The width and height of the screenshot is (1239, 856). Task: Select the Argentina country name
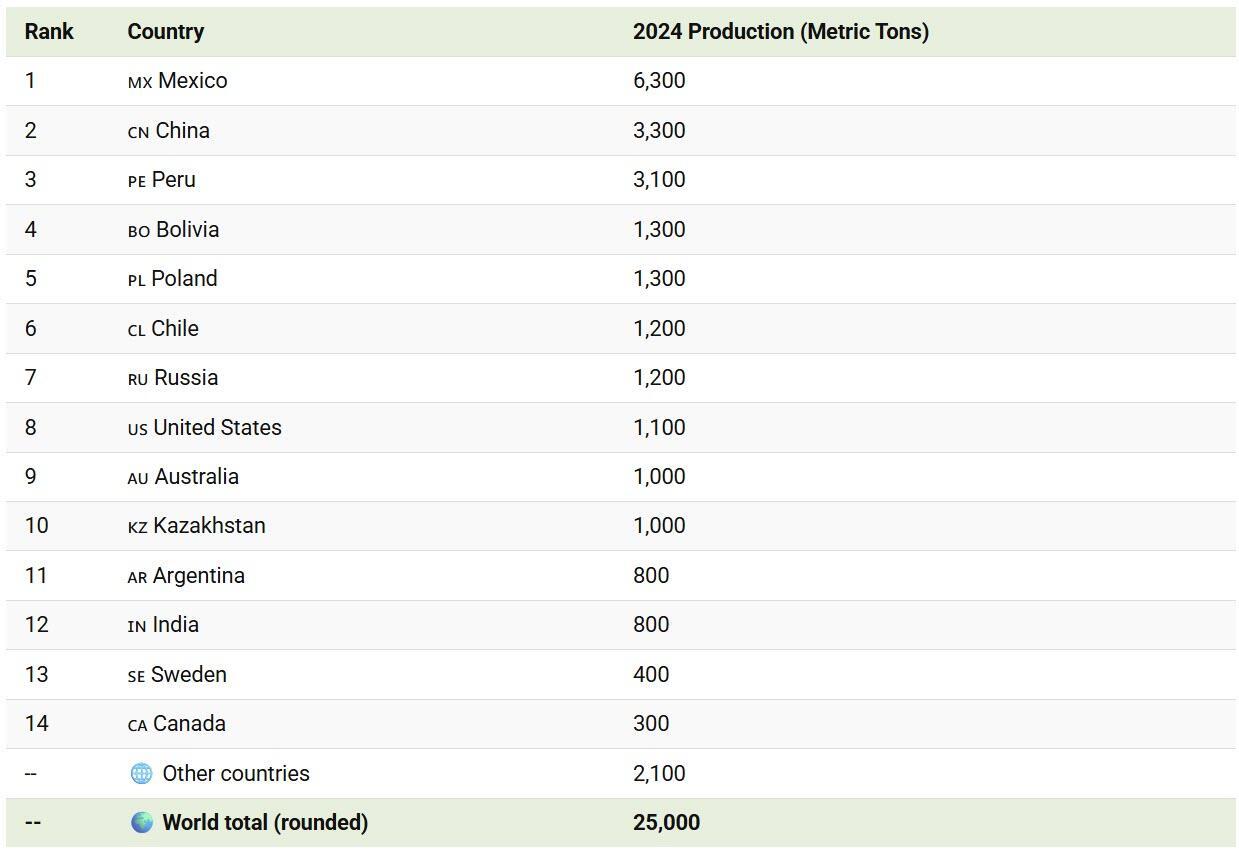(x=199, y=575)
